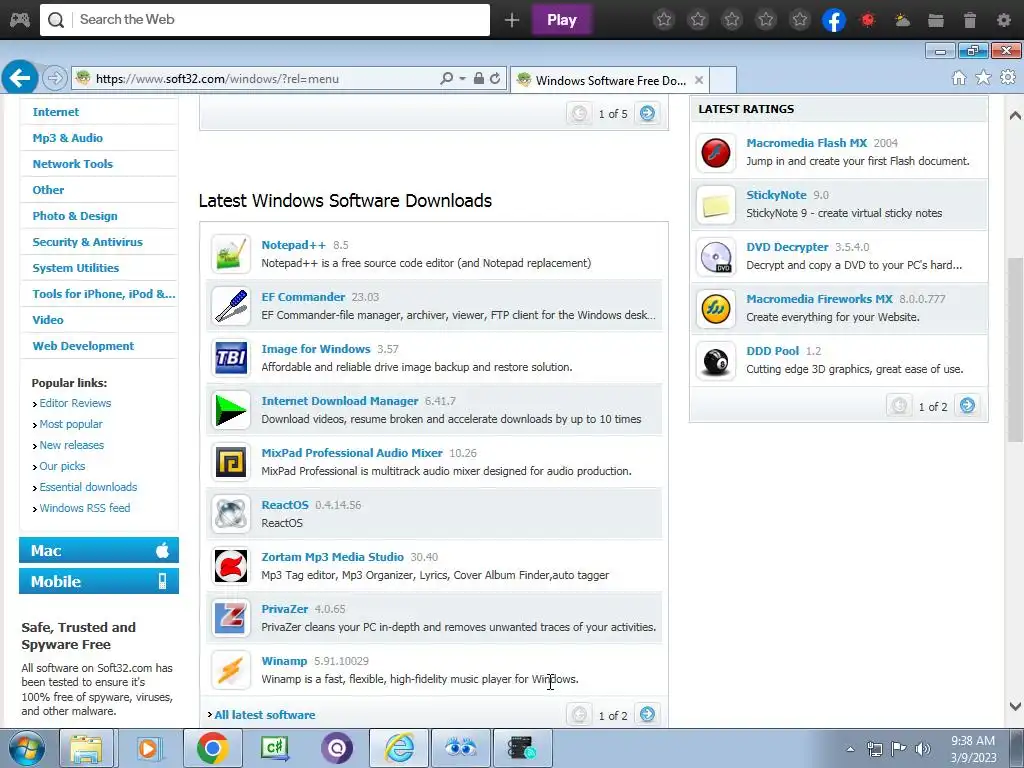Open a new blank browser tab
Viewport: 1024px width, 768px height.
723,80
